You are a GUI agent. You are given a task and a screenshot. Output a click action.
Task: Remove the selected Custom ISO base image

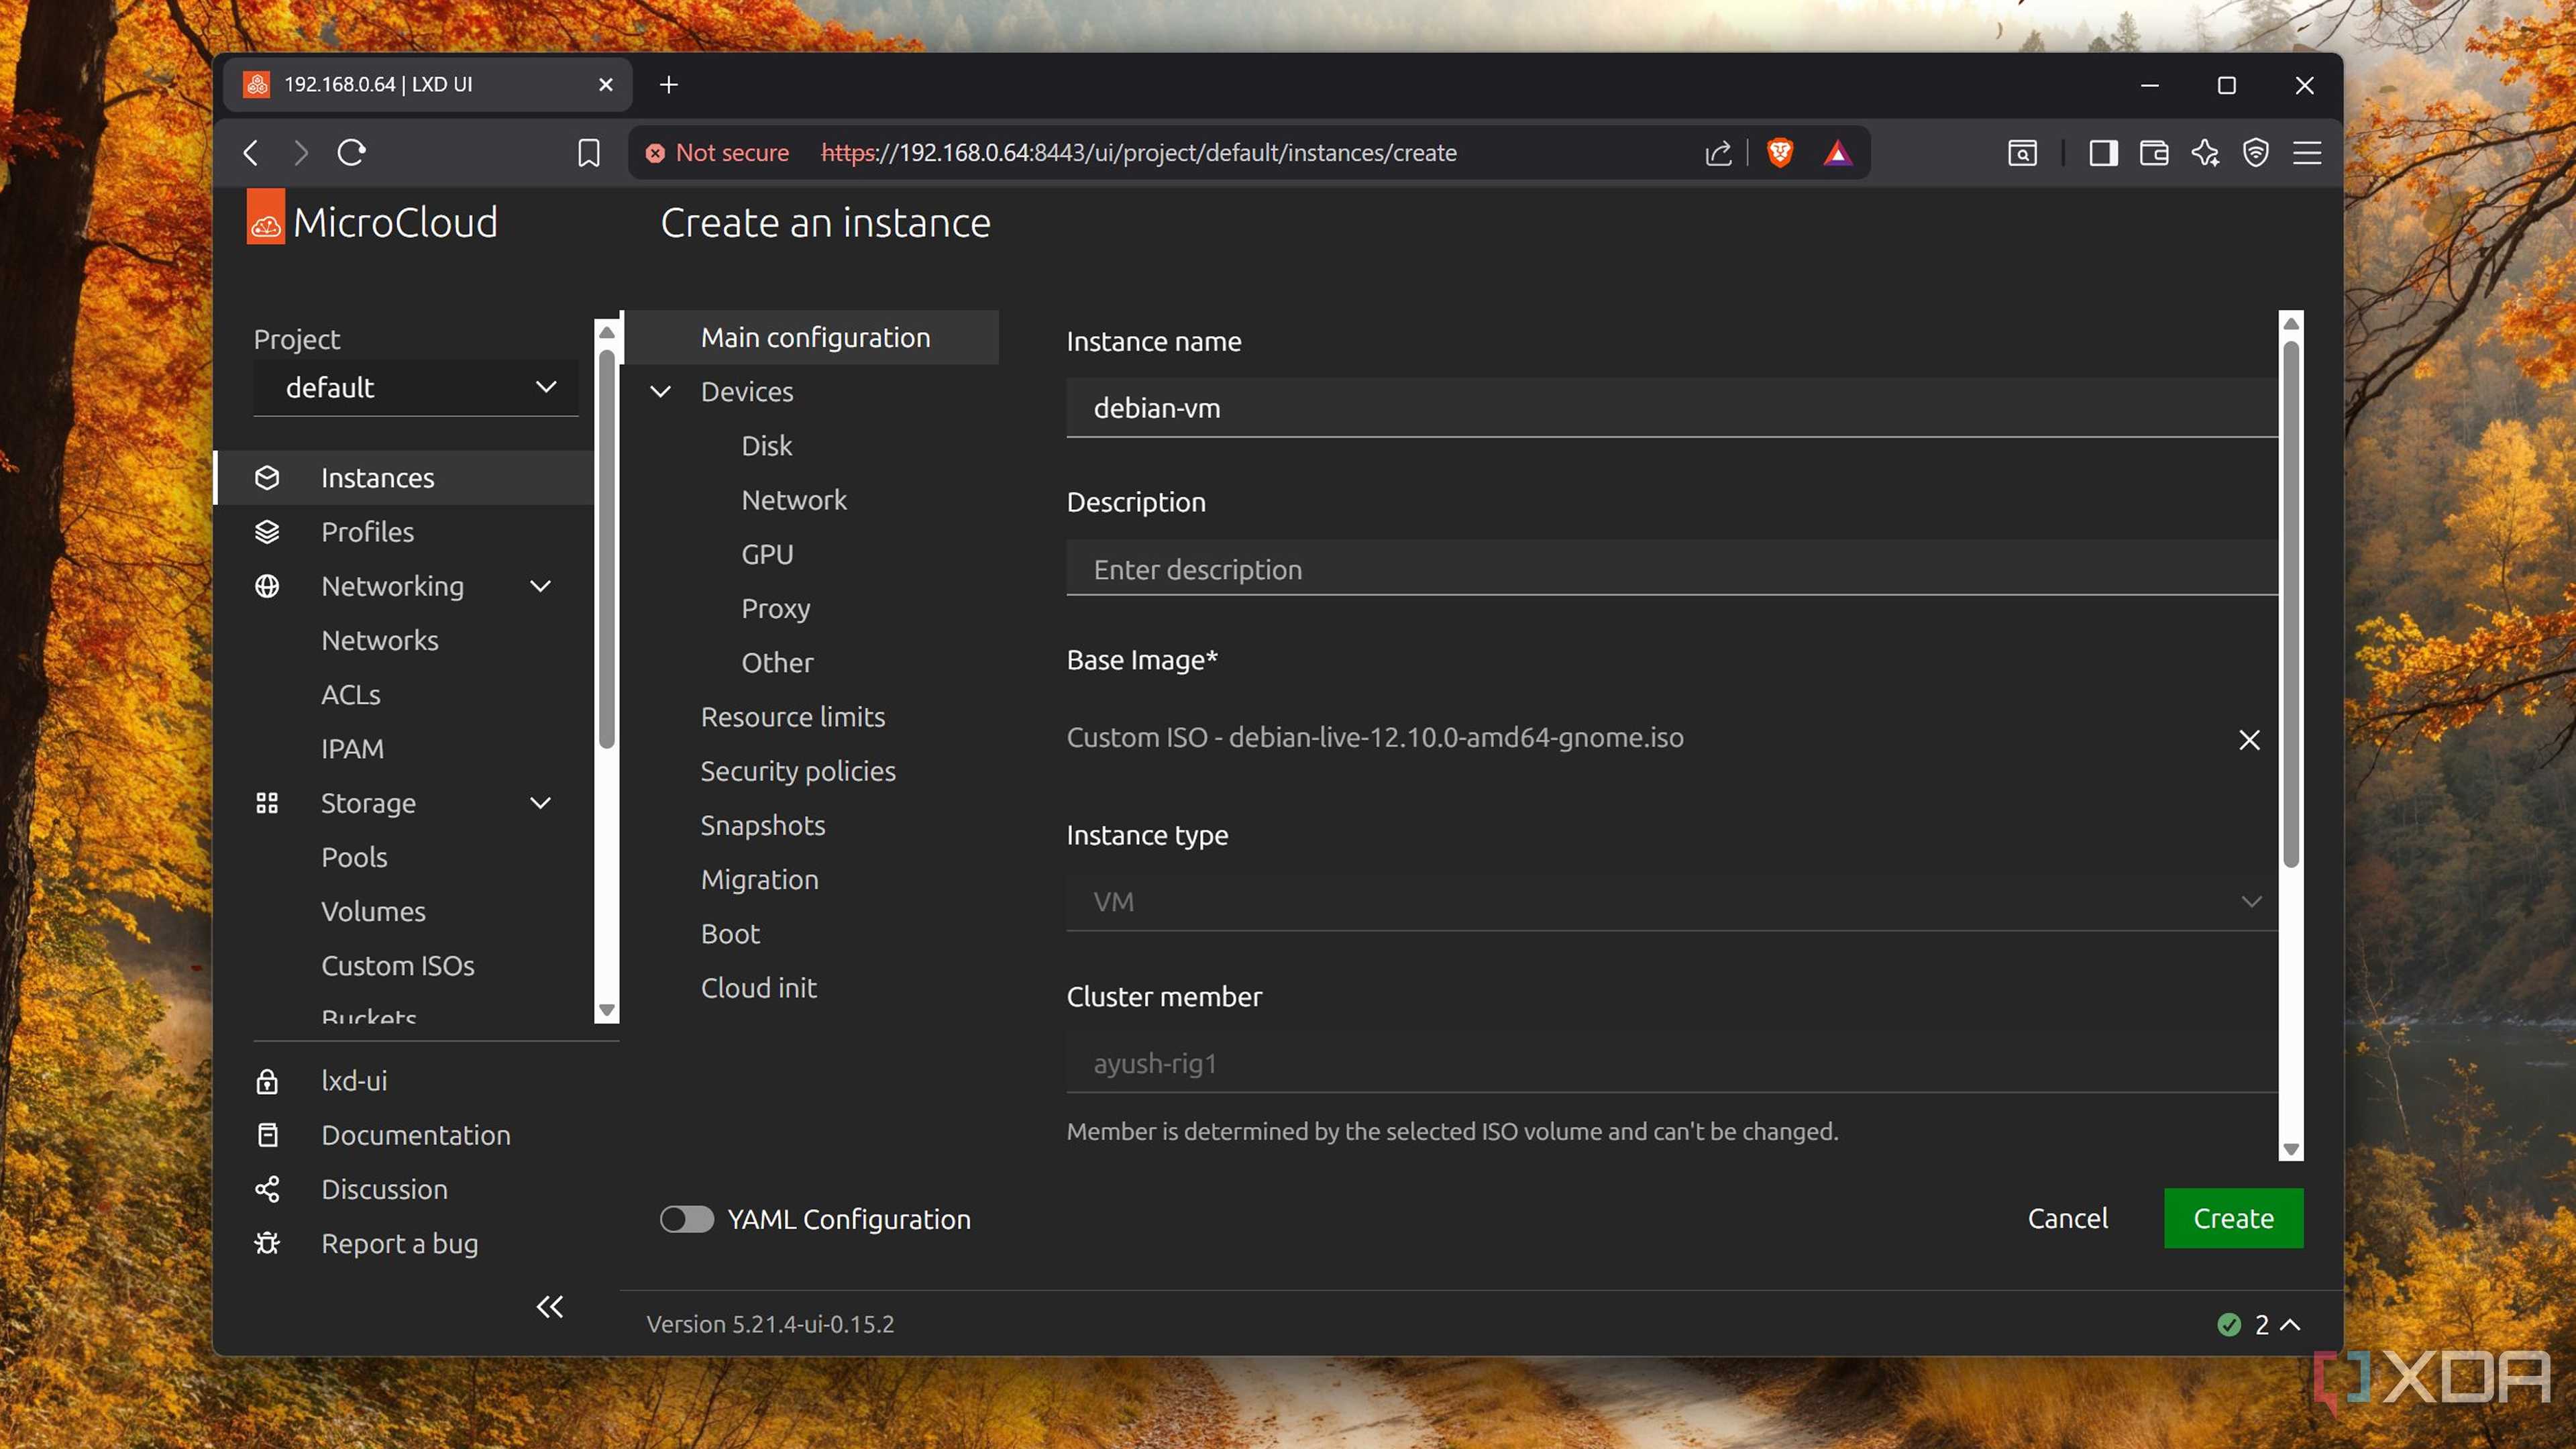point(2249,740)
